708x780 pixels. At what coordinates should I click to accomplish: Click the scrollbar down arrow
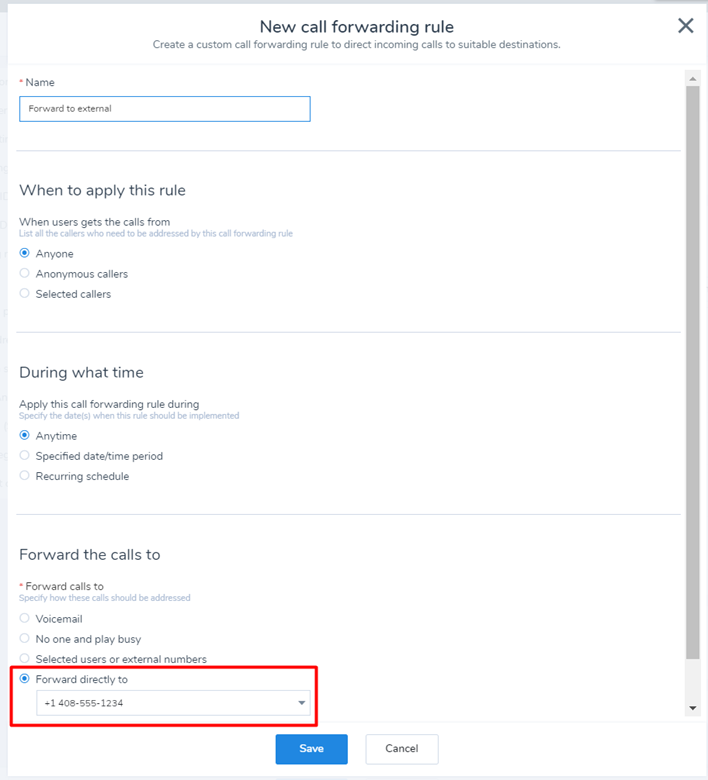693,708
